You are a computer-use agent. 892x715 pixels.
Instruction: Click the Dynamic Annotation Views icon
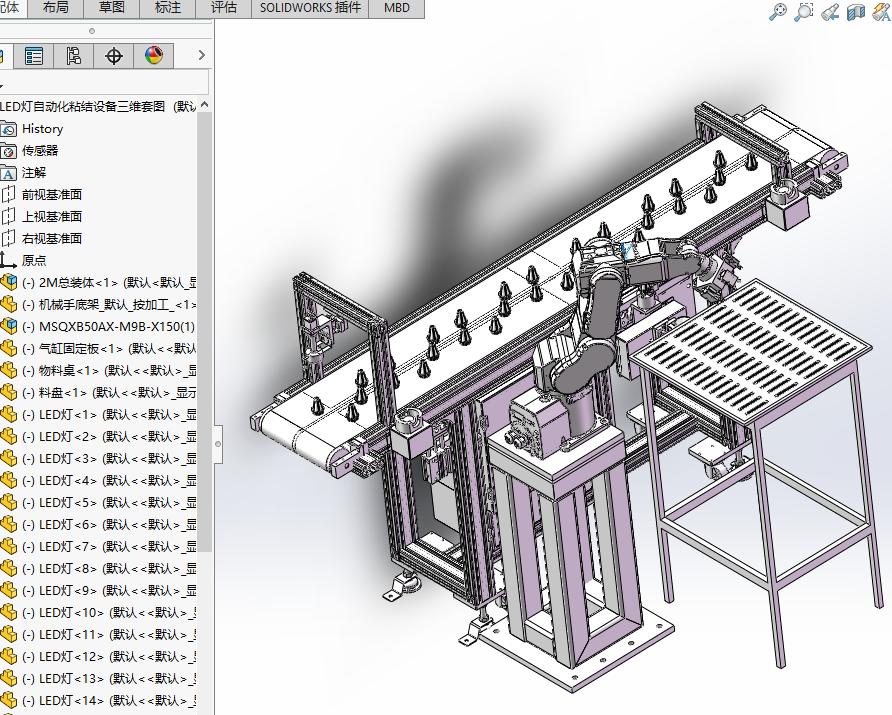[881, 12]
